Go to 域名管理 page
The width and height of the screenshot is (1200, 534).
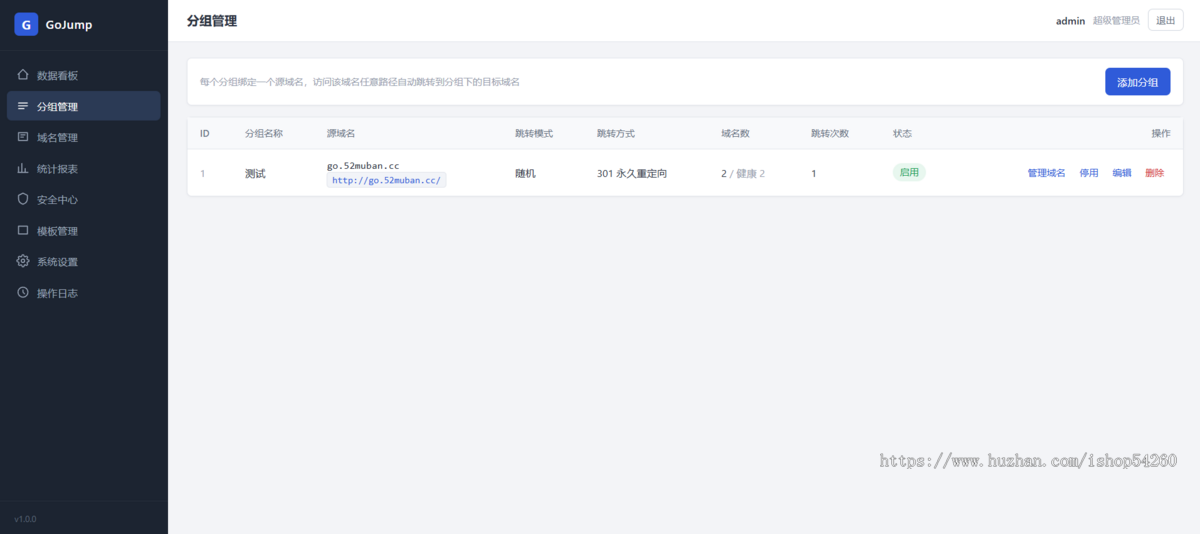tap(83, 137)
